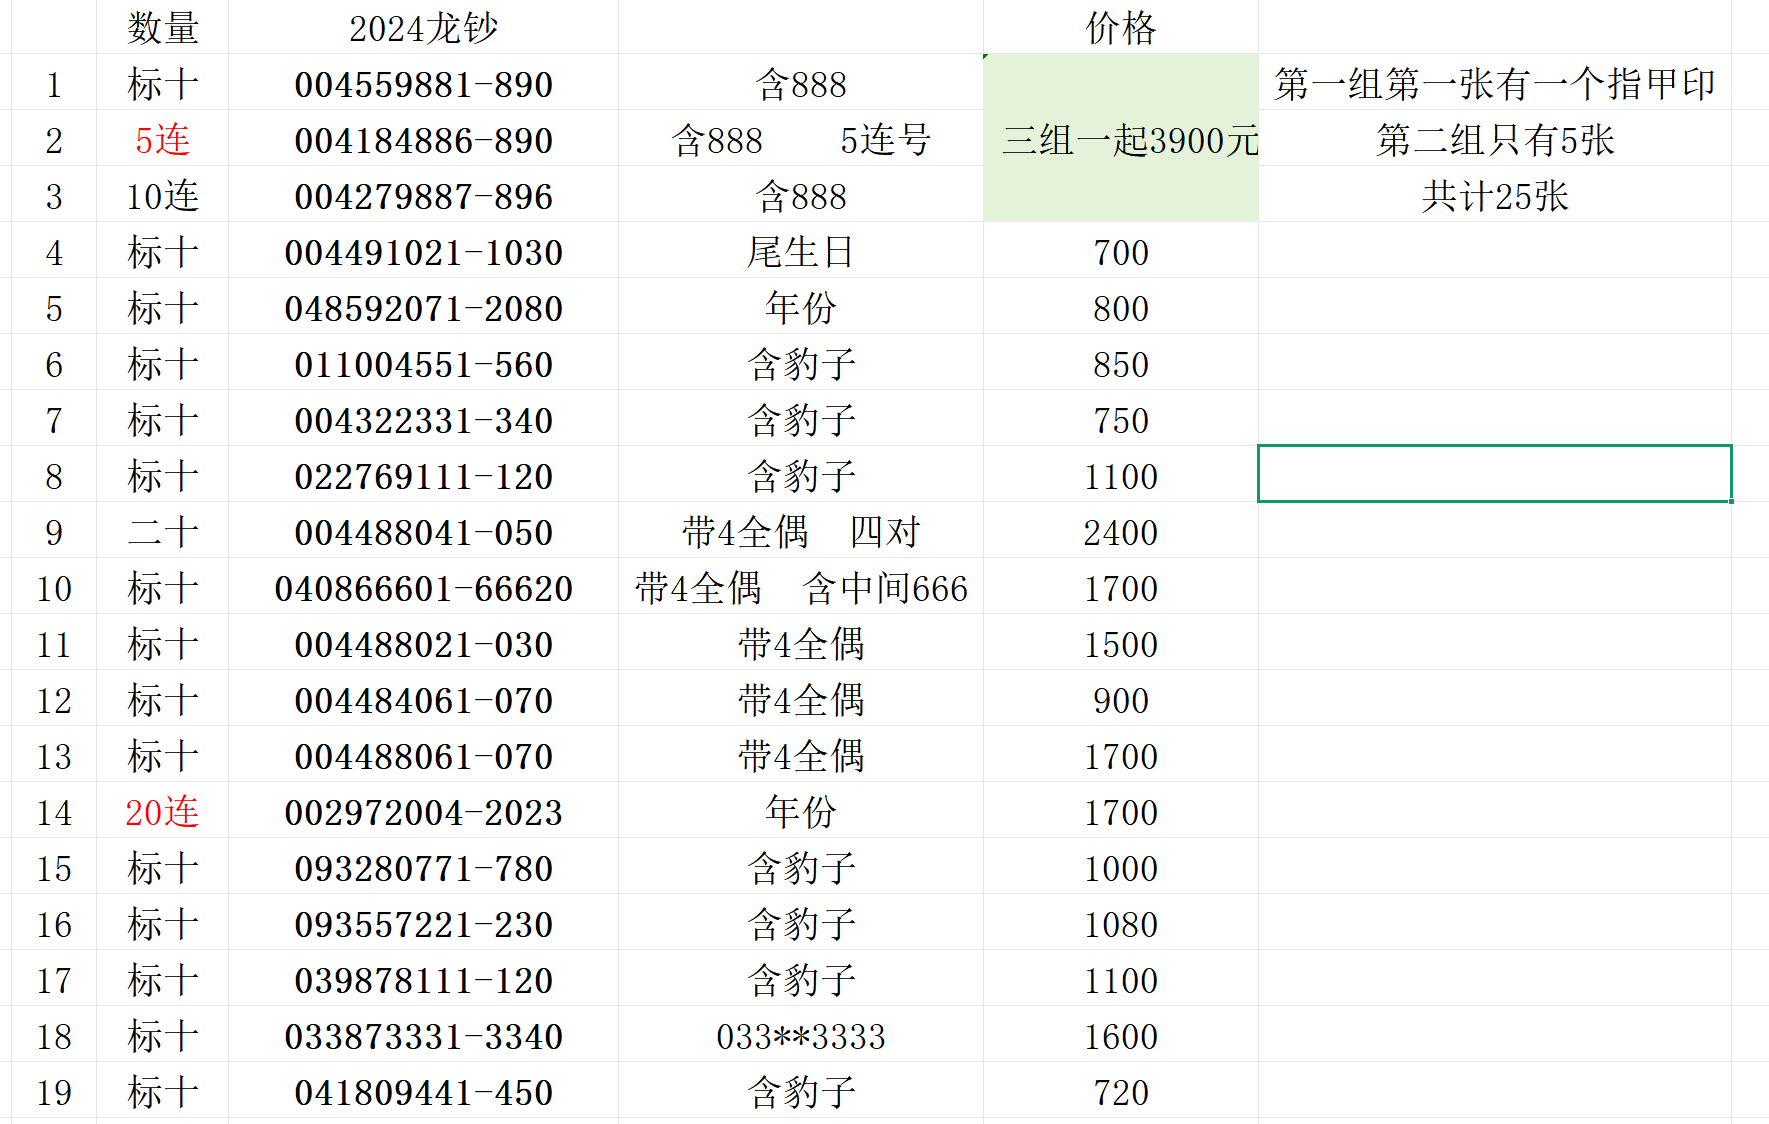Select the header cell 2024龙钞

(423, 28)
